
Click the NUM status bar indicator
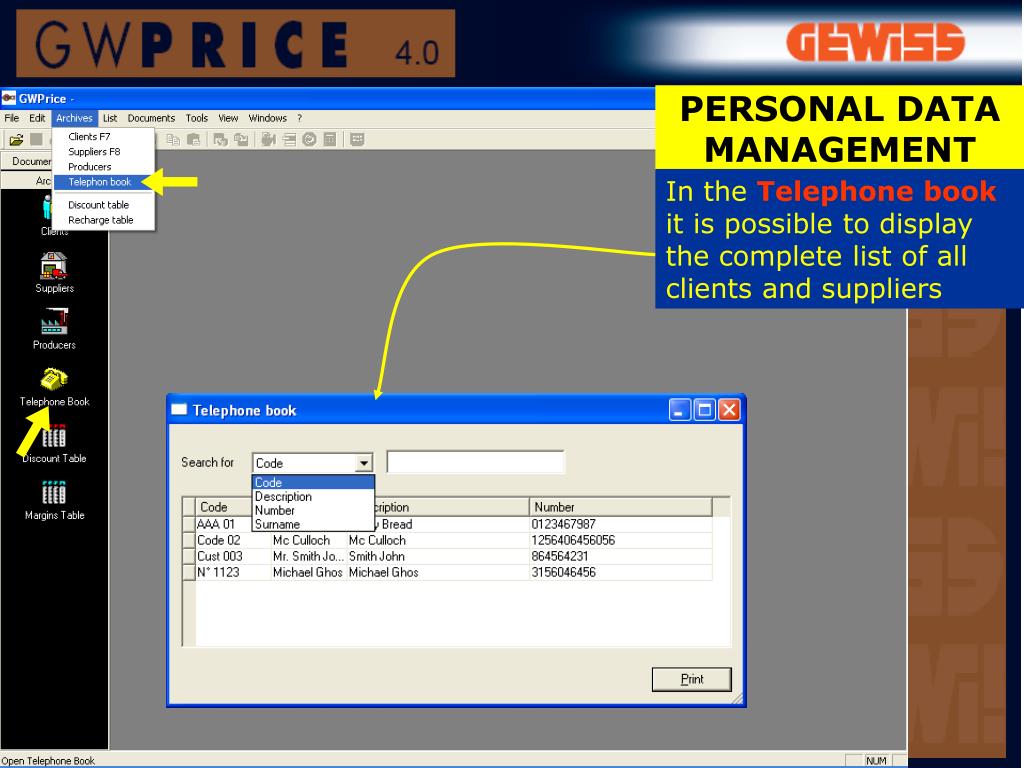pos(876,761)
